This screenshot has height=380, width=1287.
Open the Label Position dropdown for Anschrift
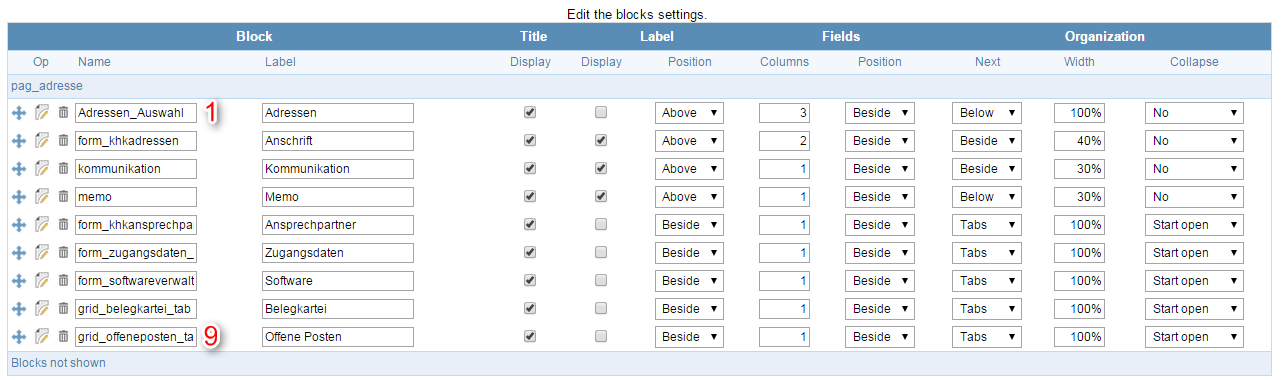point(690,141)
